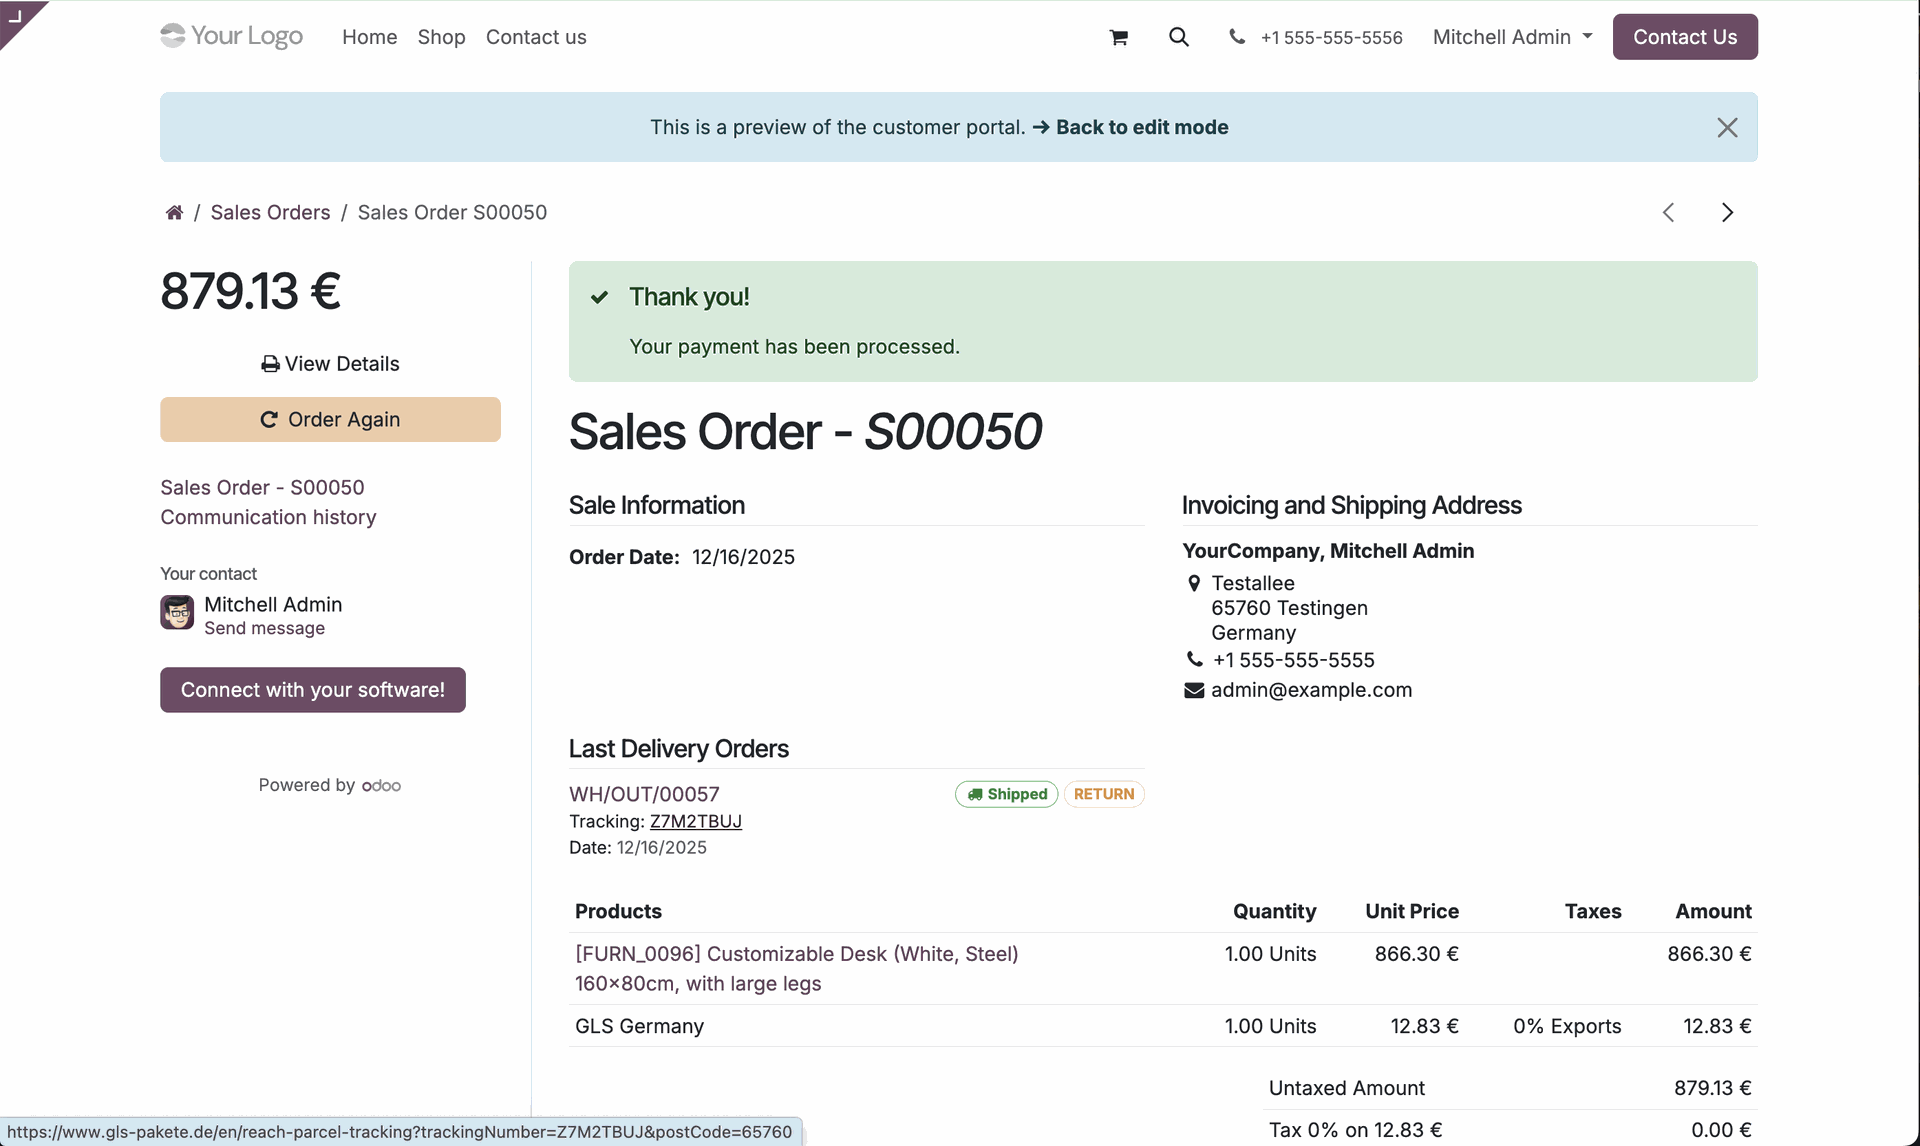Expand the Mitchell Admin user dropdown
Viewport: 1920px width, 1146px height.
click(1512, 37)
